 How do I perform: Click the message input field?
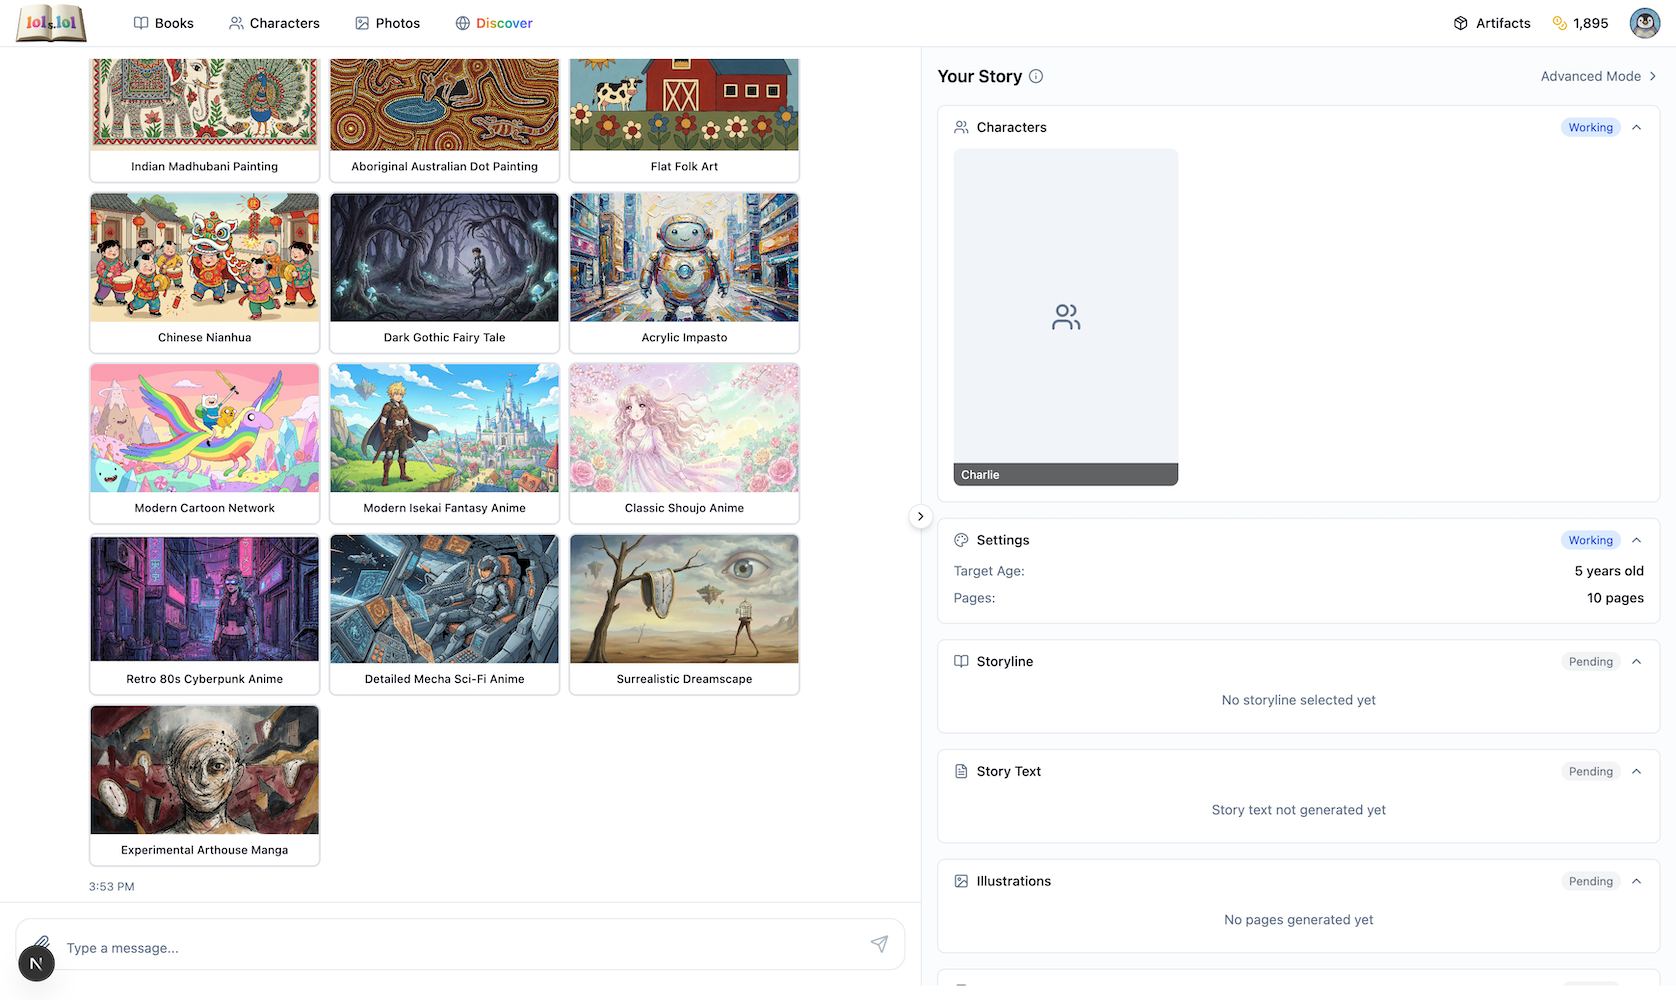[x=400, y=947]
